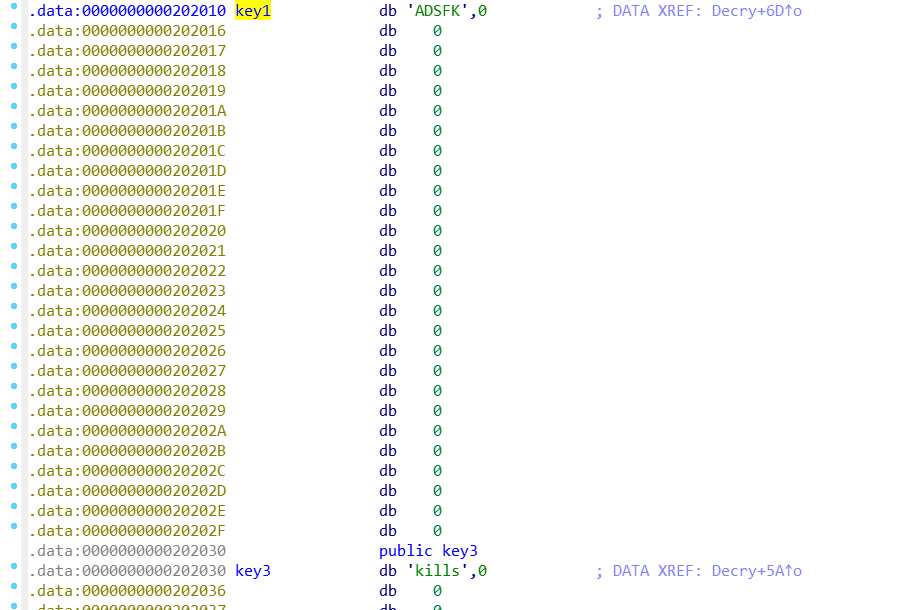The width and height of the screenshot is (915, 610).
Task: Select address .data:000000000020201A
Action: (127, 111)
